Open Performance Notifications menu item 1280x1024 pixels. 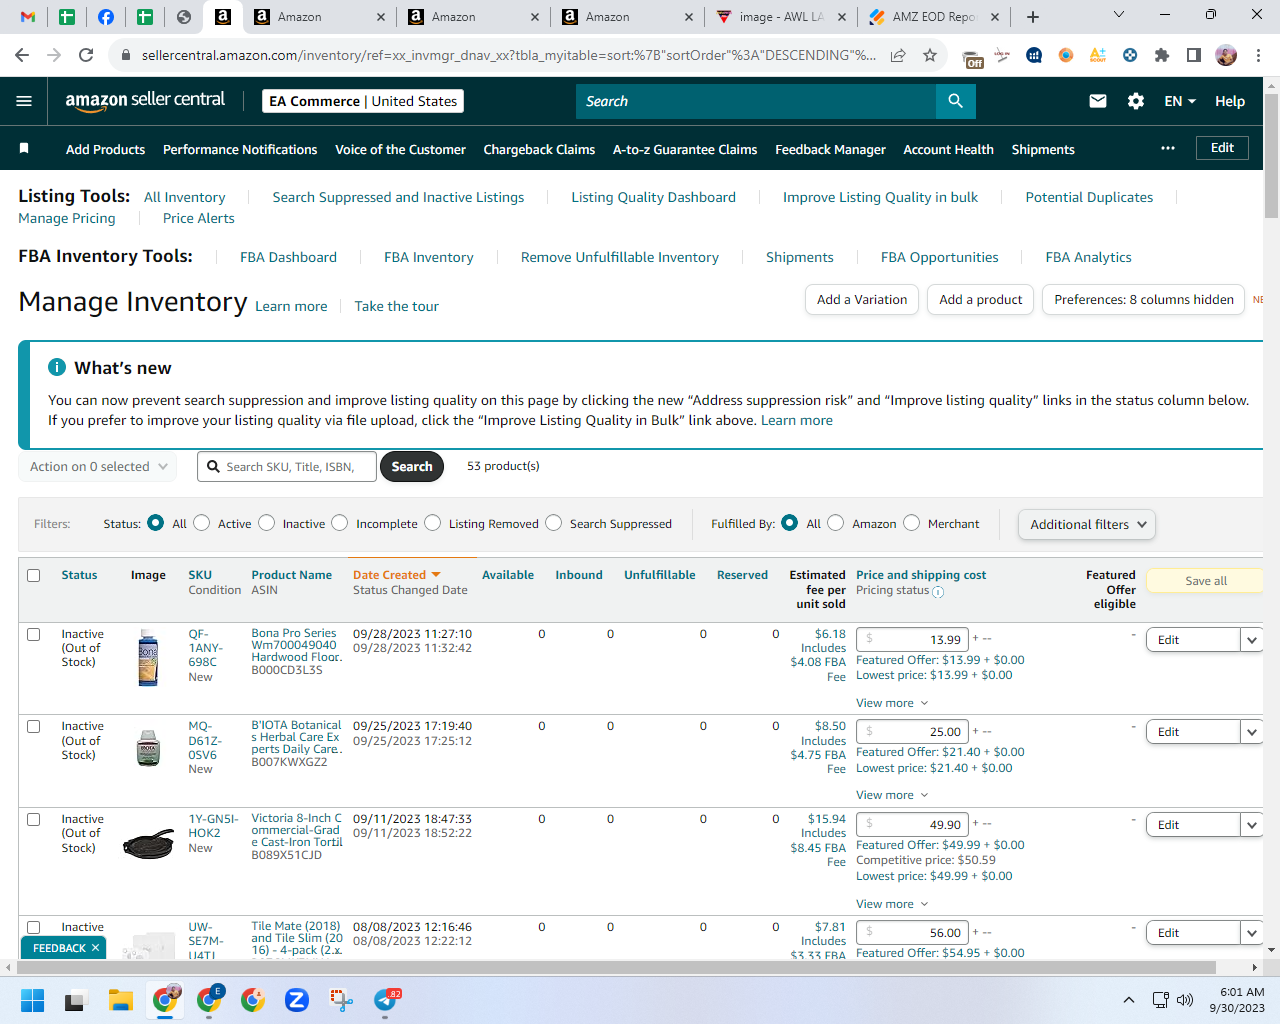pyautogui.click(x=240, y=149)
